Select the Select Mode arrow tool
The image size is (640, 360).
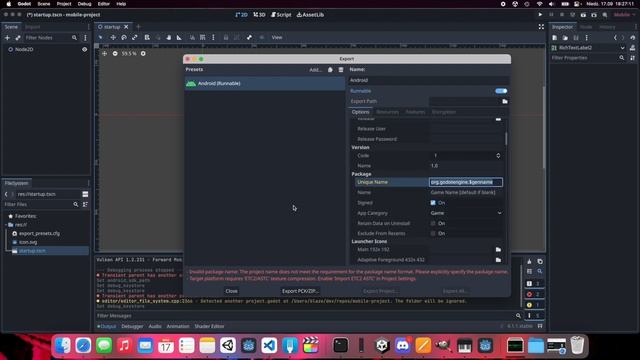(x=100, y=38)
